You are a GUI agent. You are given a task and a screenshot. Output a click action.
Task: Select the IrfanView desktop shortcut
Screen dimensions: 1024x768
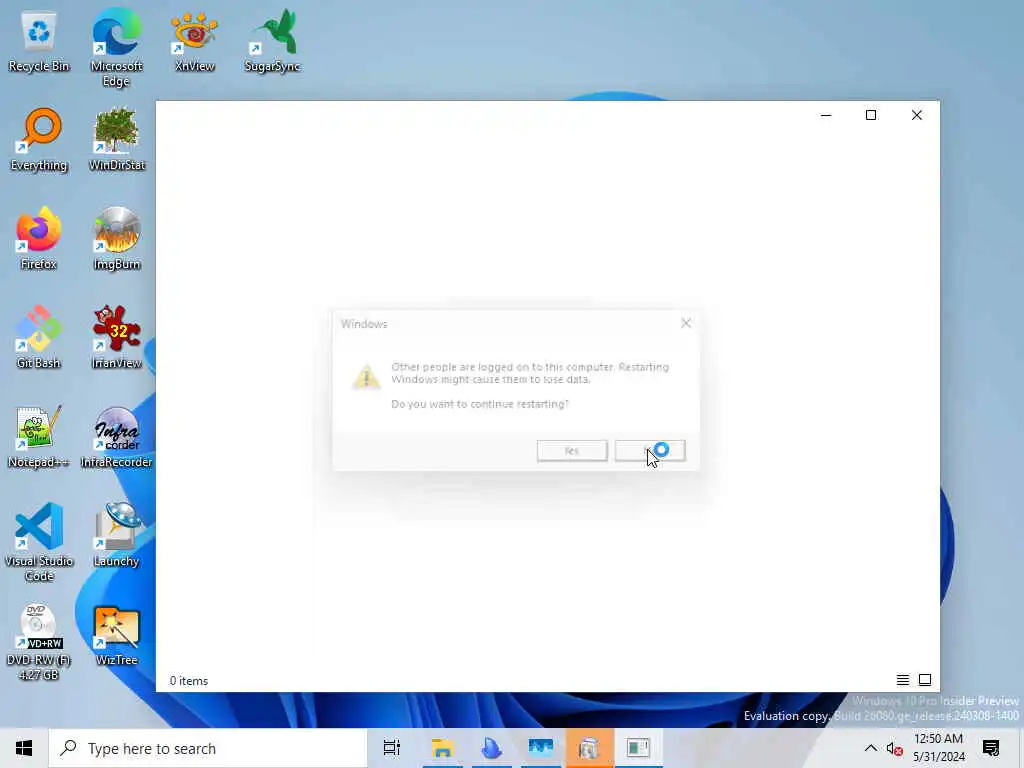pyautogui.click(x=116, y=338)
